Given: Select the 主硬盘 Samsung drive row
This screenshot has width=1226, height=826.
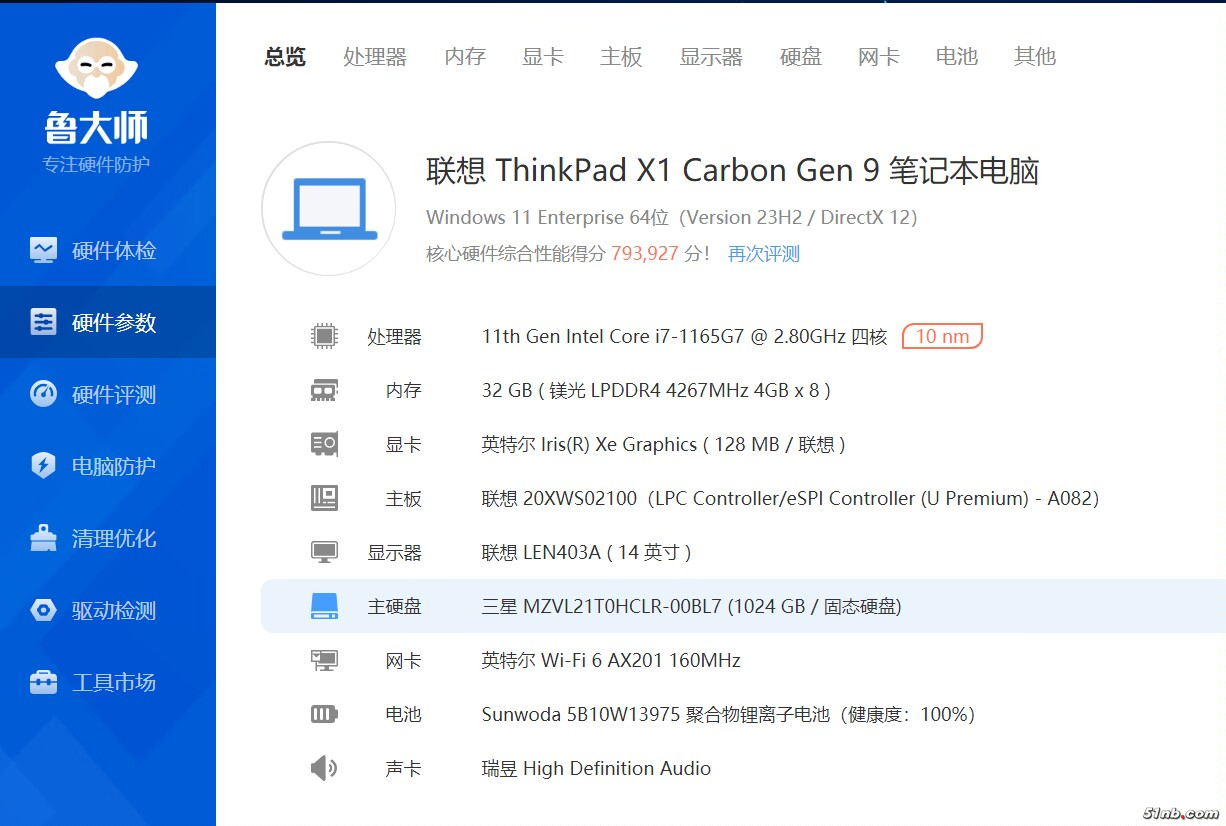Looking at the screenshot, I should pos(690,606).
